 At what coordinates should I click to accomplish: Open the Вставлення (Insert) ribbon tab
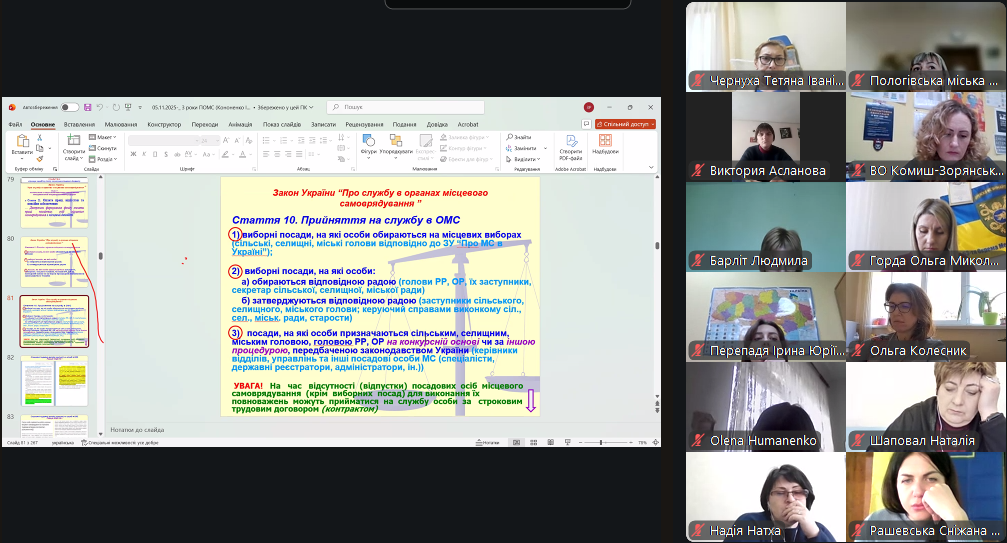(79, 124)
